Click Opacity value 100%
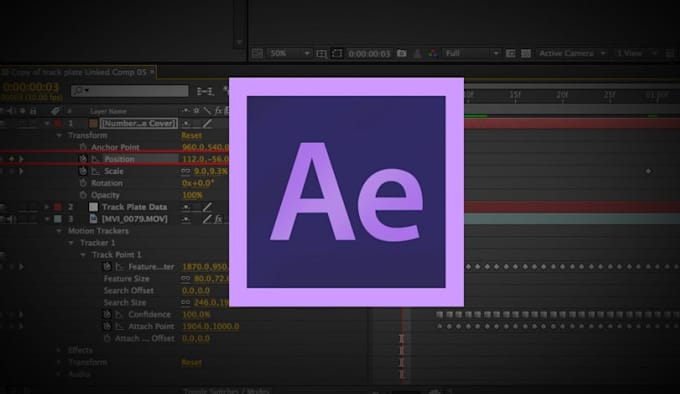Screen dimensions: 680x394 point(192,195)
